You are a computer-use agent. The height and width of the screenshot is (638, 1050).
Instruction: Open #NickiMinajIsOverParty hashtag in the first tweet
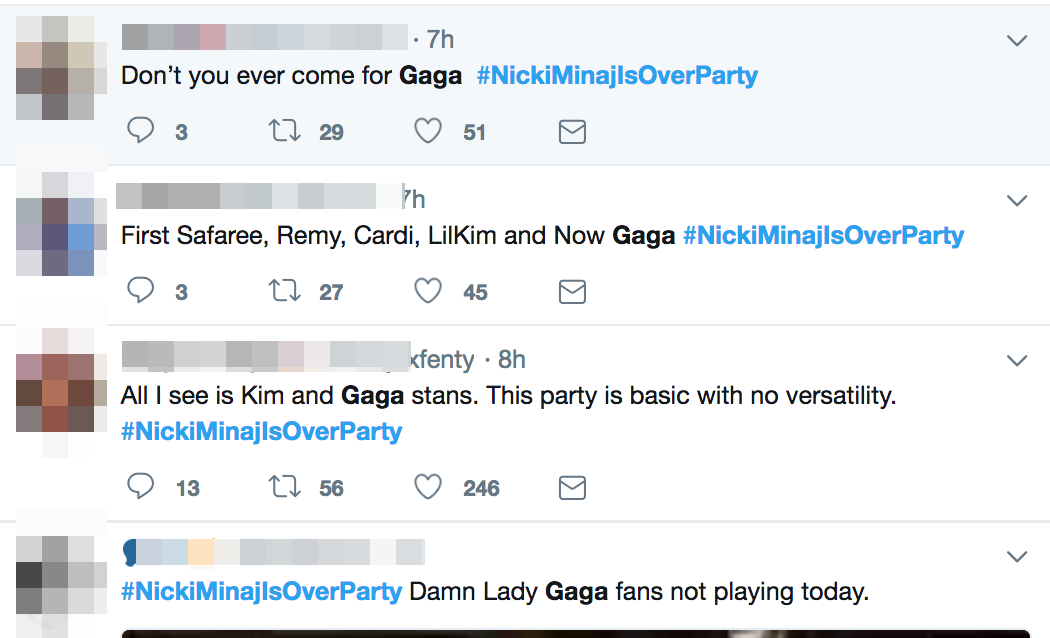pyautogui.click(x=617, y=76)
